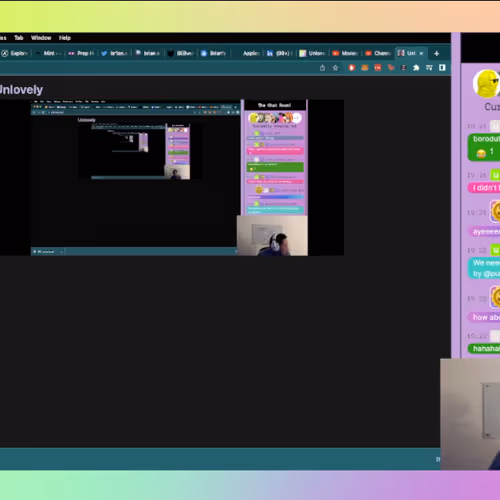Click the bookmark star icon in the address bar
The width and height of the screenshot is (500, 500).
335,68
